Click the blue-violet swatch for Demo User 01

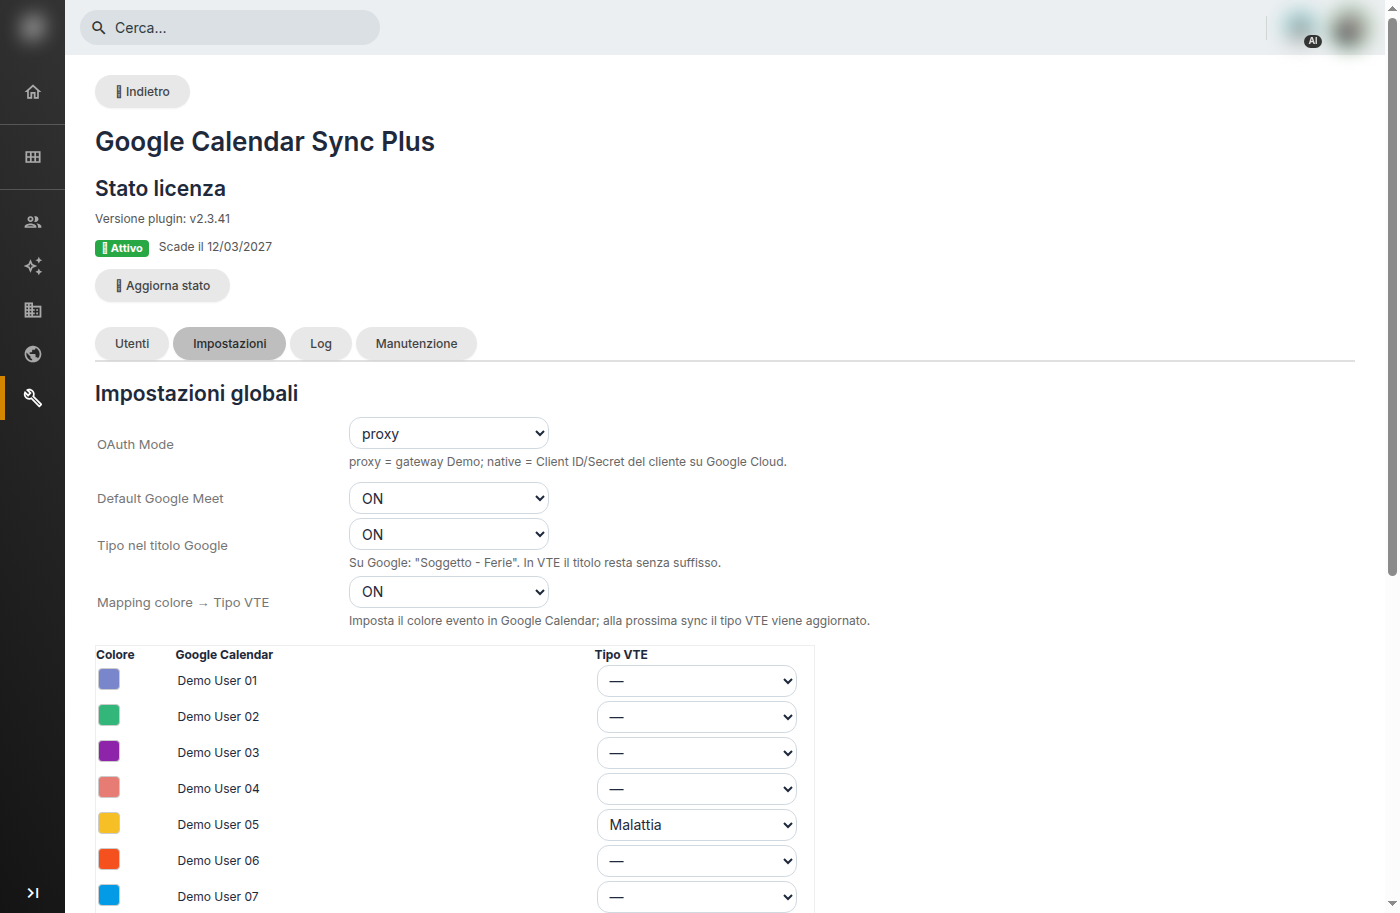pyautogui.click(x=109, y=679)
